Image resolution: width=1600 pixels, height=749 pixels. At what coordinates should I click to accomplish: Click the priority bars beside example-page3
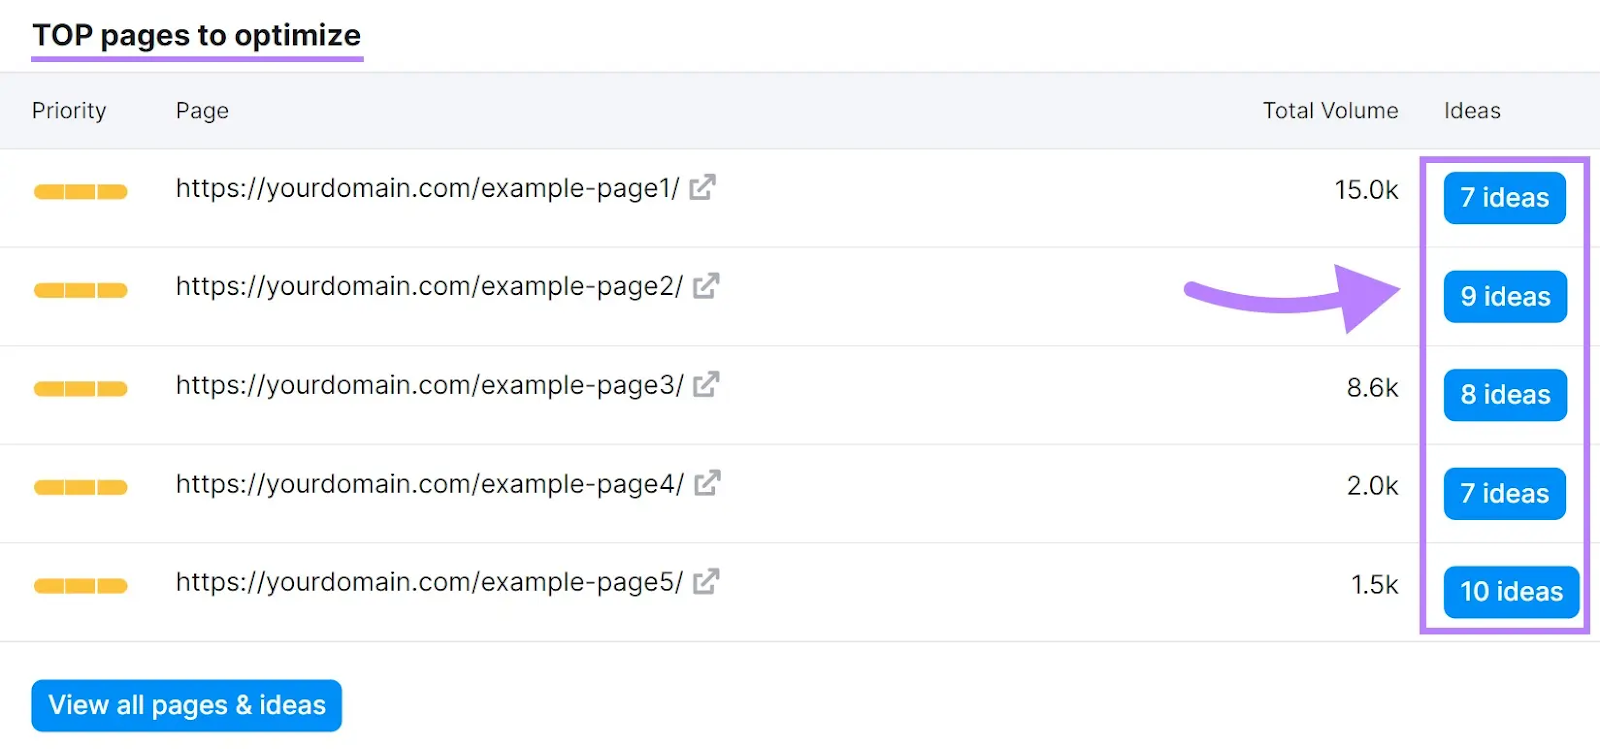click(x=79, y=388)
